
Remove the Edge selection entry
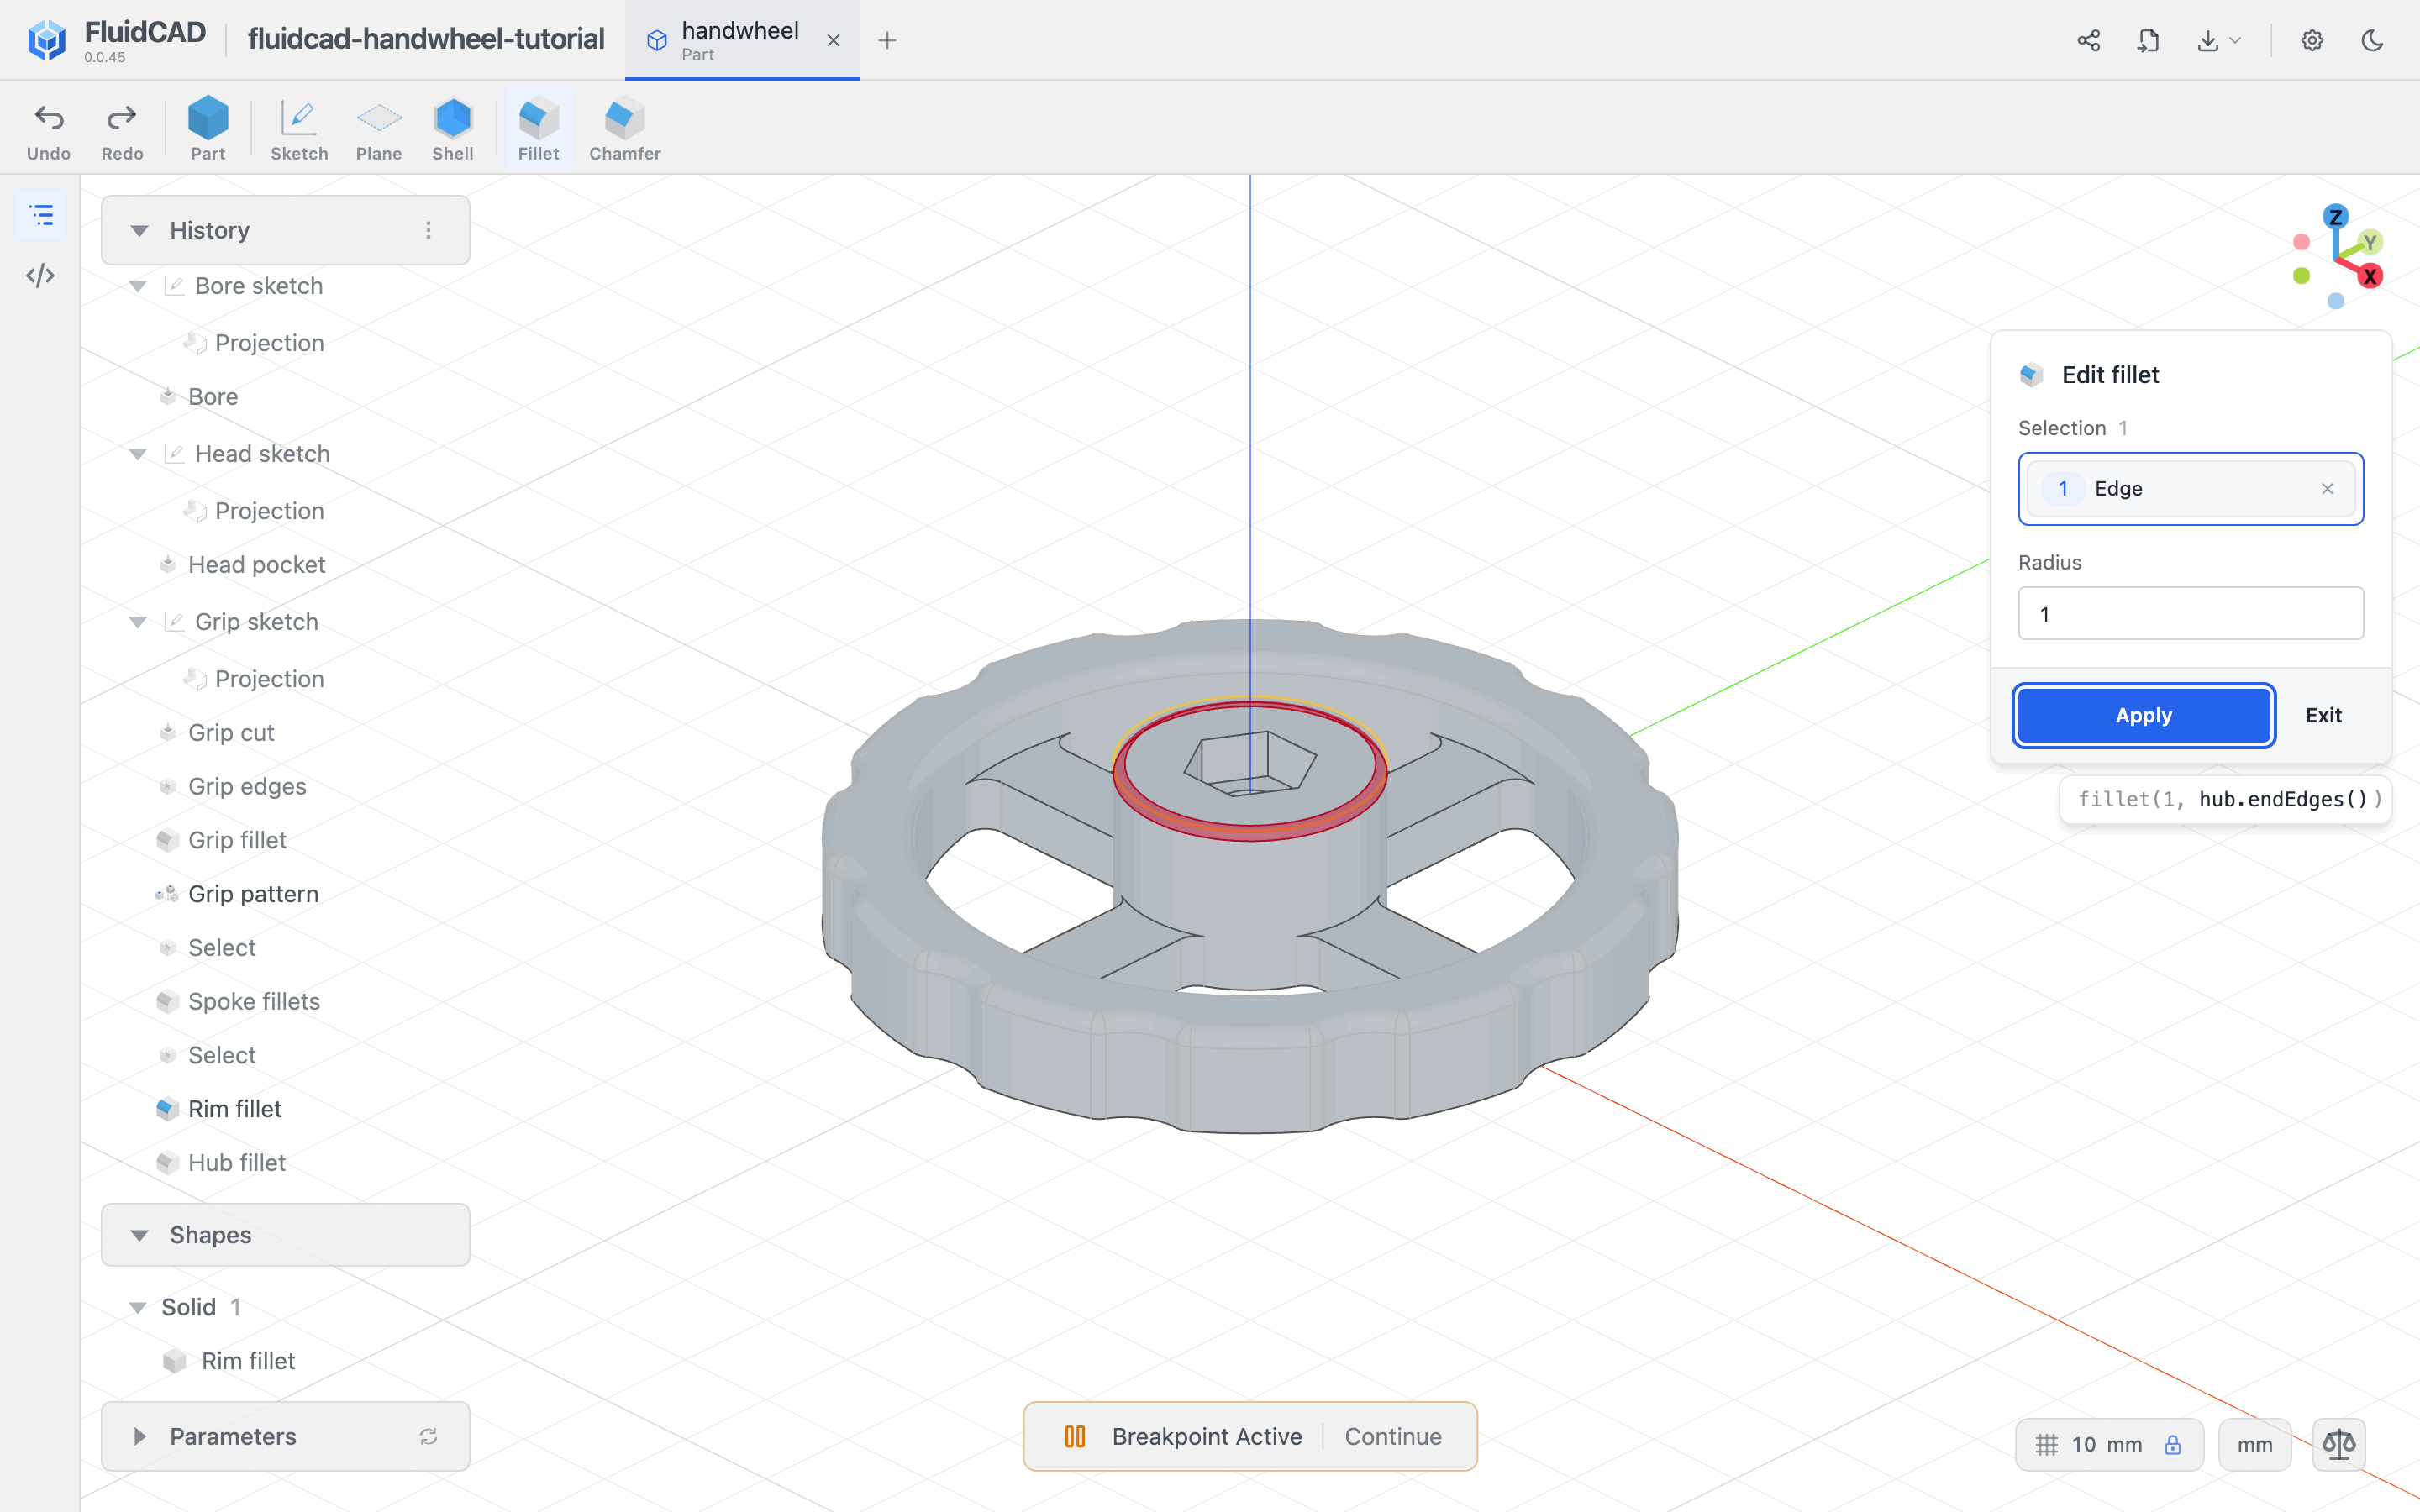(2327, 488)
